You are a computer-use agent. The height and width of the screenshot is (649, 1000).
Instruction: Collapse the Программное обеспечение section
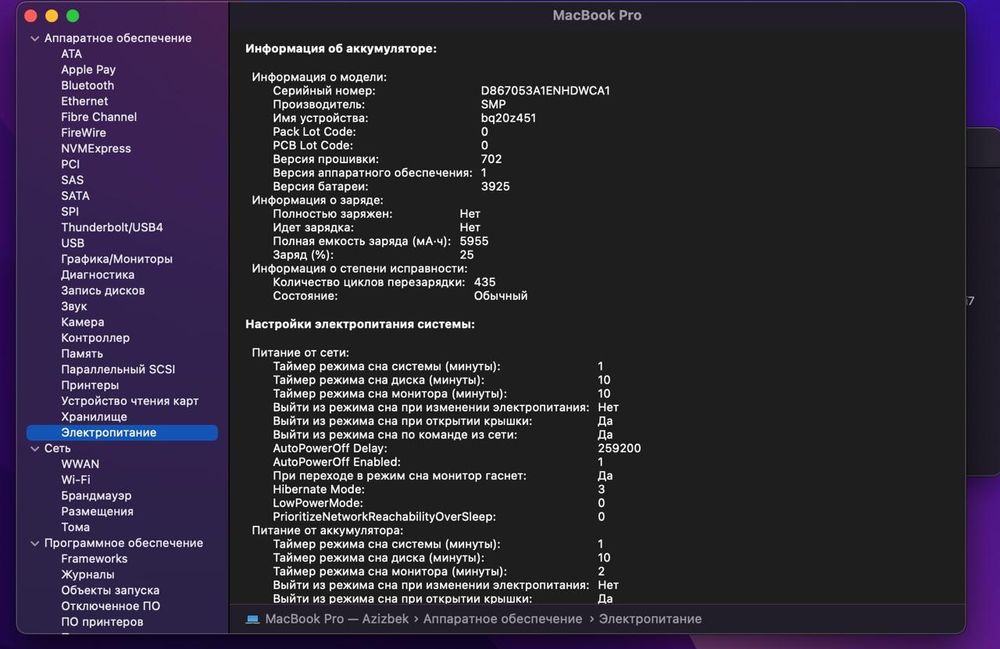(34, 543)
